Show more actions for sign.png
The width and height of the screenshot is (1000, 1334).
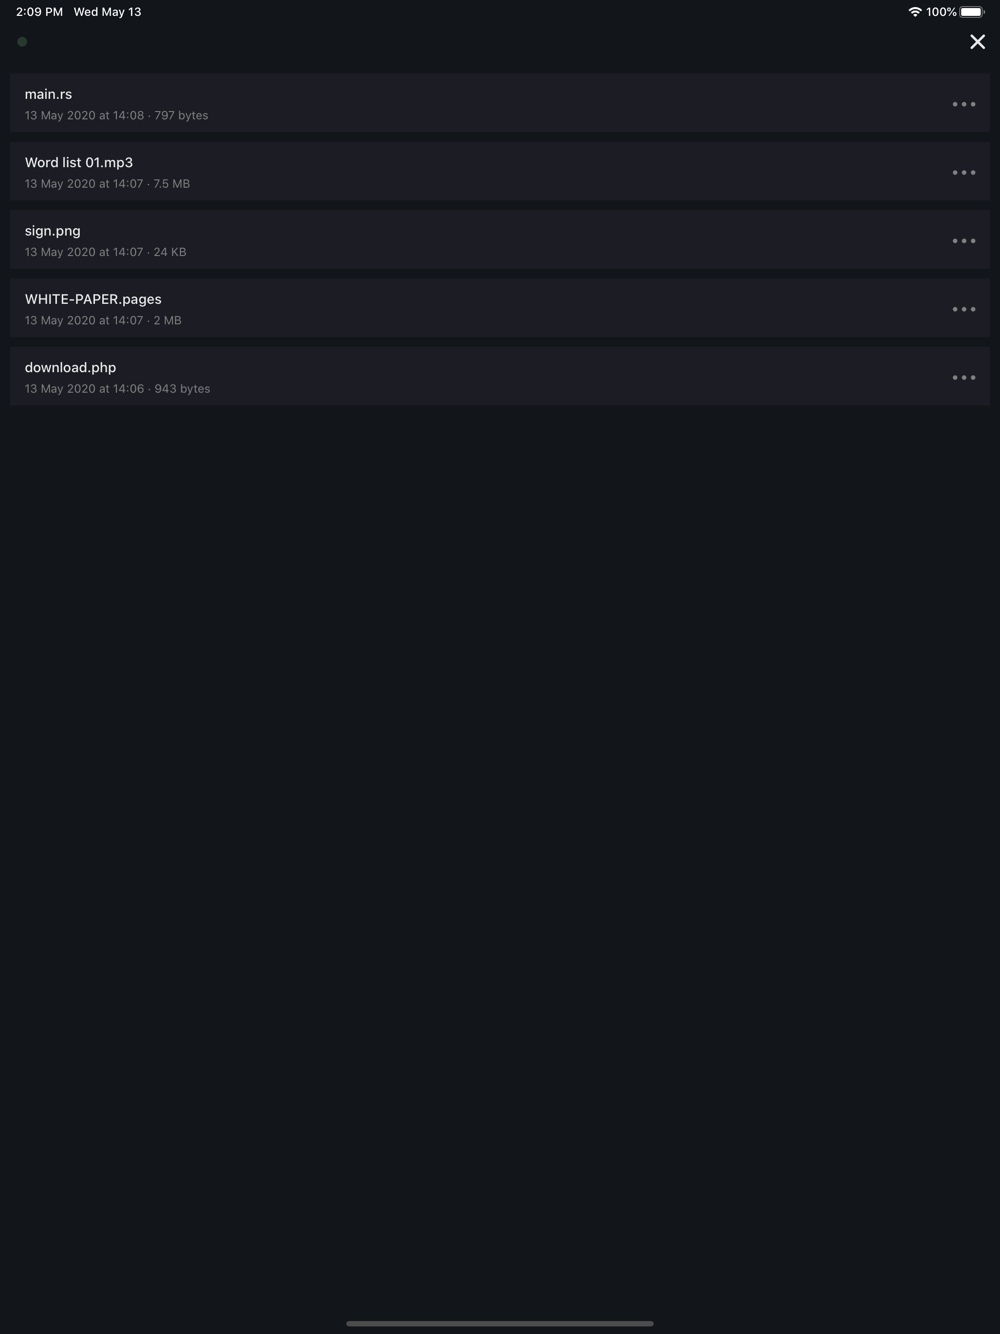pyautogui.click(x=963, y=241)
